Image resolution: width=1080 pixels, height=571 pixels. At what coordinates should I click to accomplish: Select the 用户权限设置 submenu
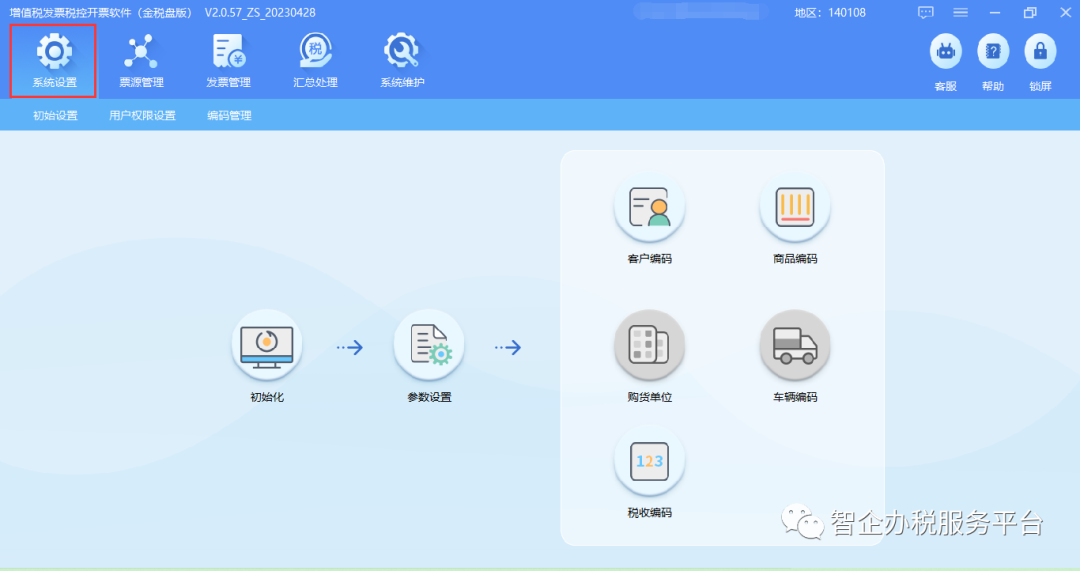(x=142, y=115)
